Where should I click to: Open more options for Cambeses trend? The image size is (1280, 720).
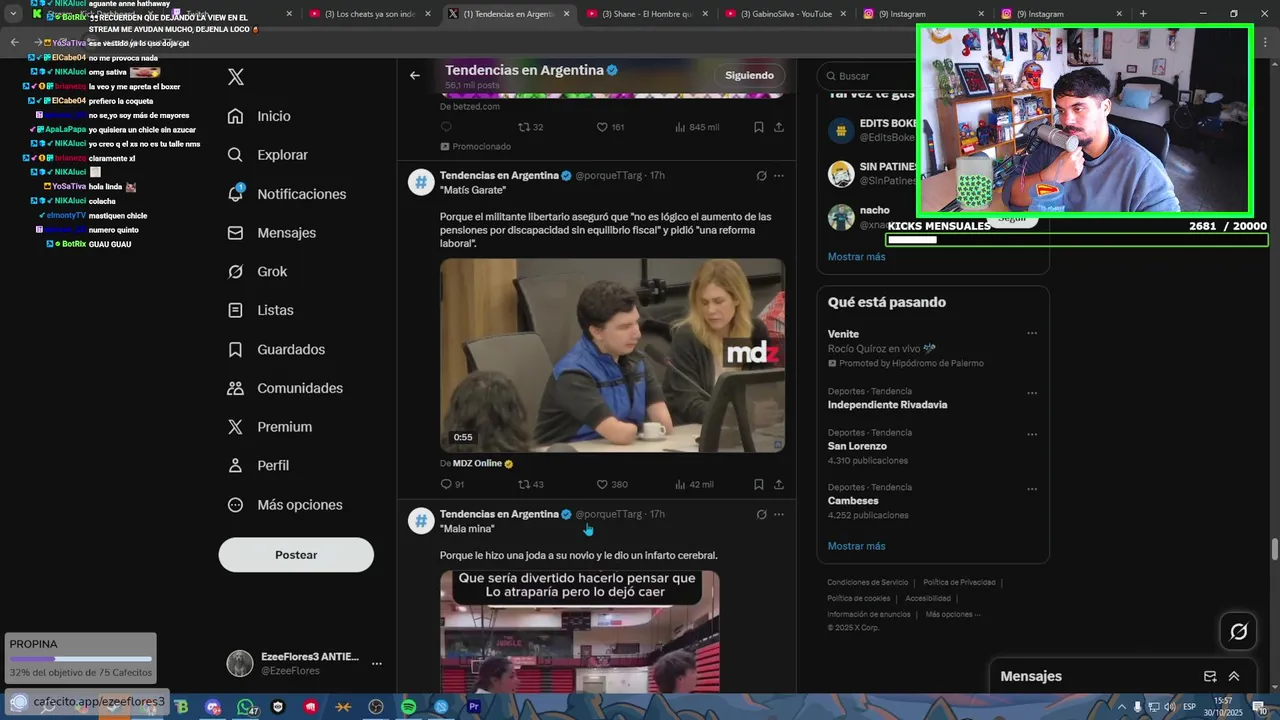click(x=1032, y=489)
